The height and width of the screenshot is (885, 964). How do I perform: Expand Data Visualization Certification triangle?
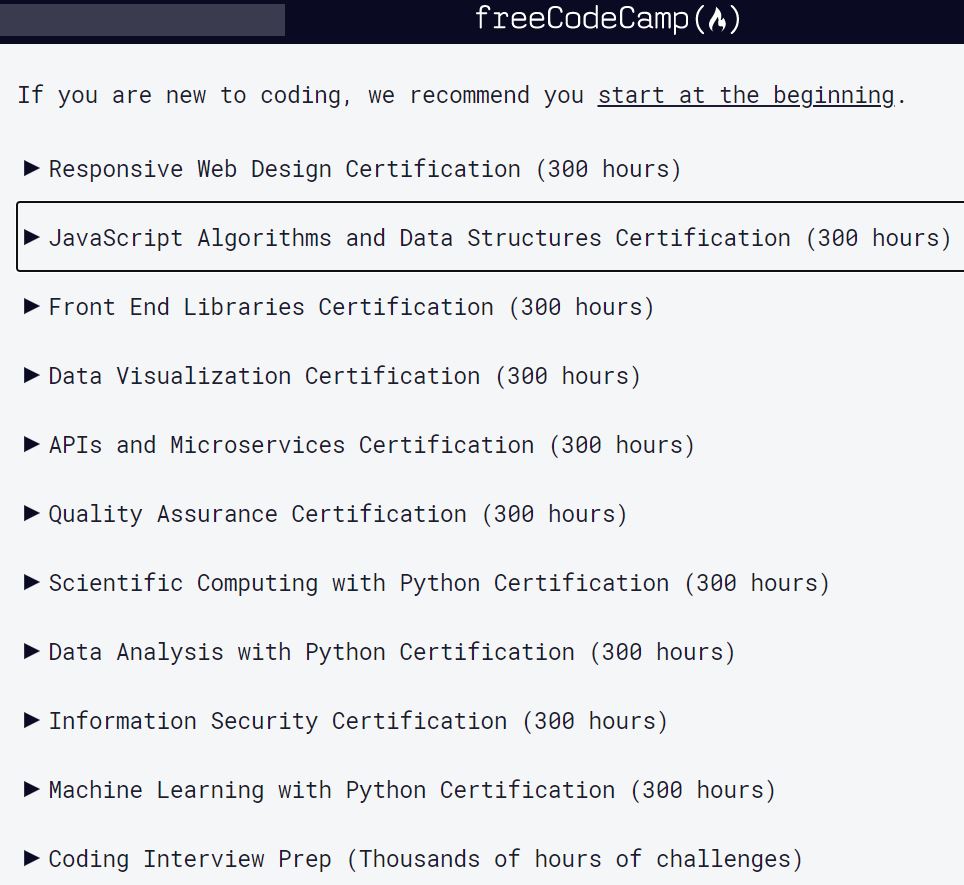point(31,375)
